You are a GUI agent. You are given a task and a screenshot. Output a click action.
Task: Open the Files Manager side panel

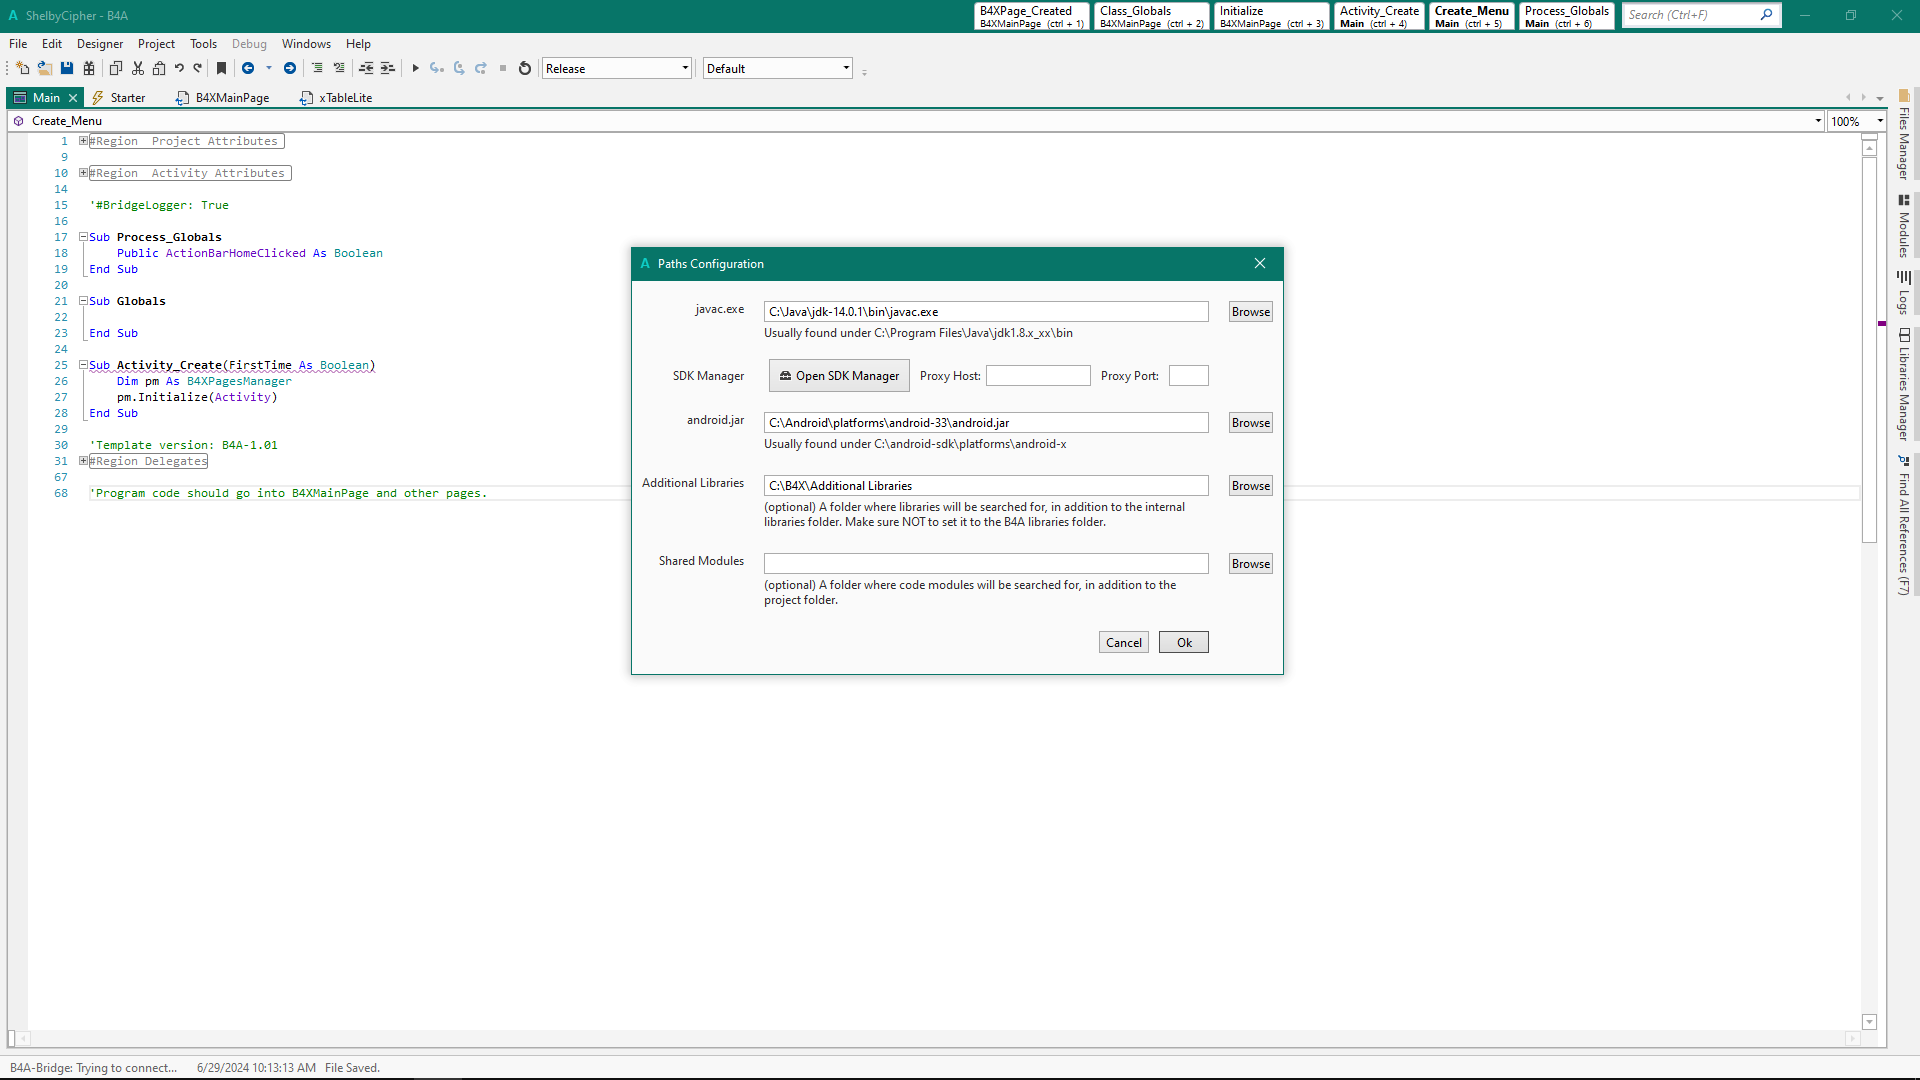point(1904,136)
